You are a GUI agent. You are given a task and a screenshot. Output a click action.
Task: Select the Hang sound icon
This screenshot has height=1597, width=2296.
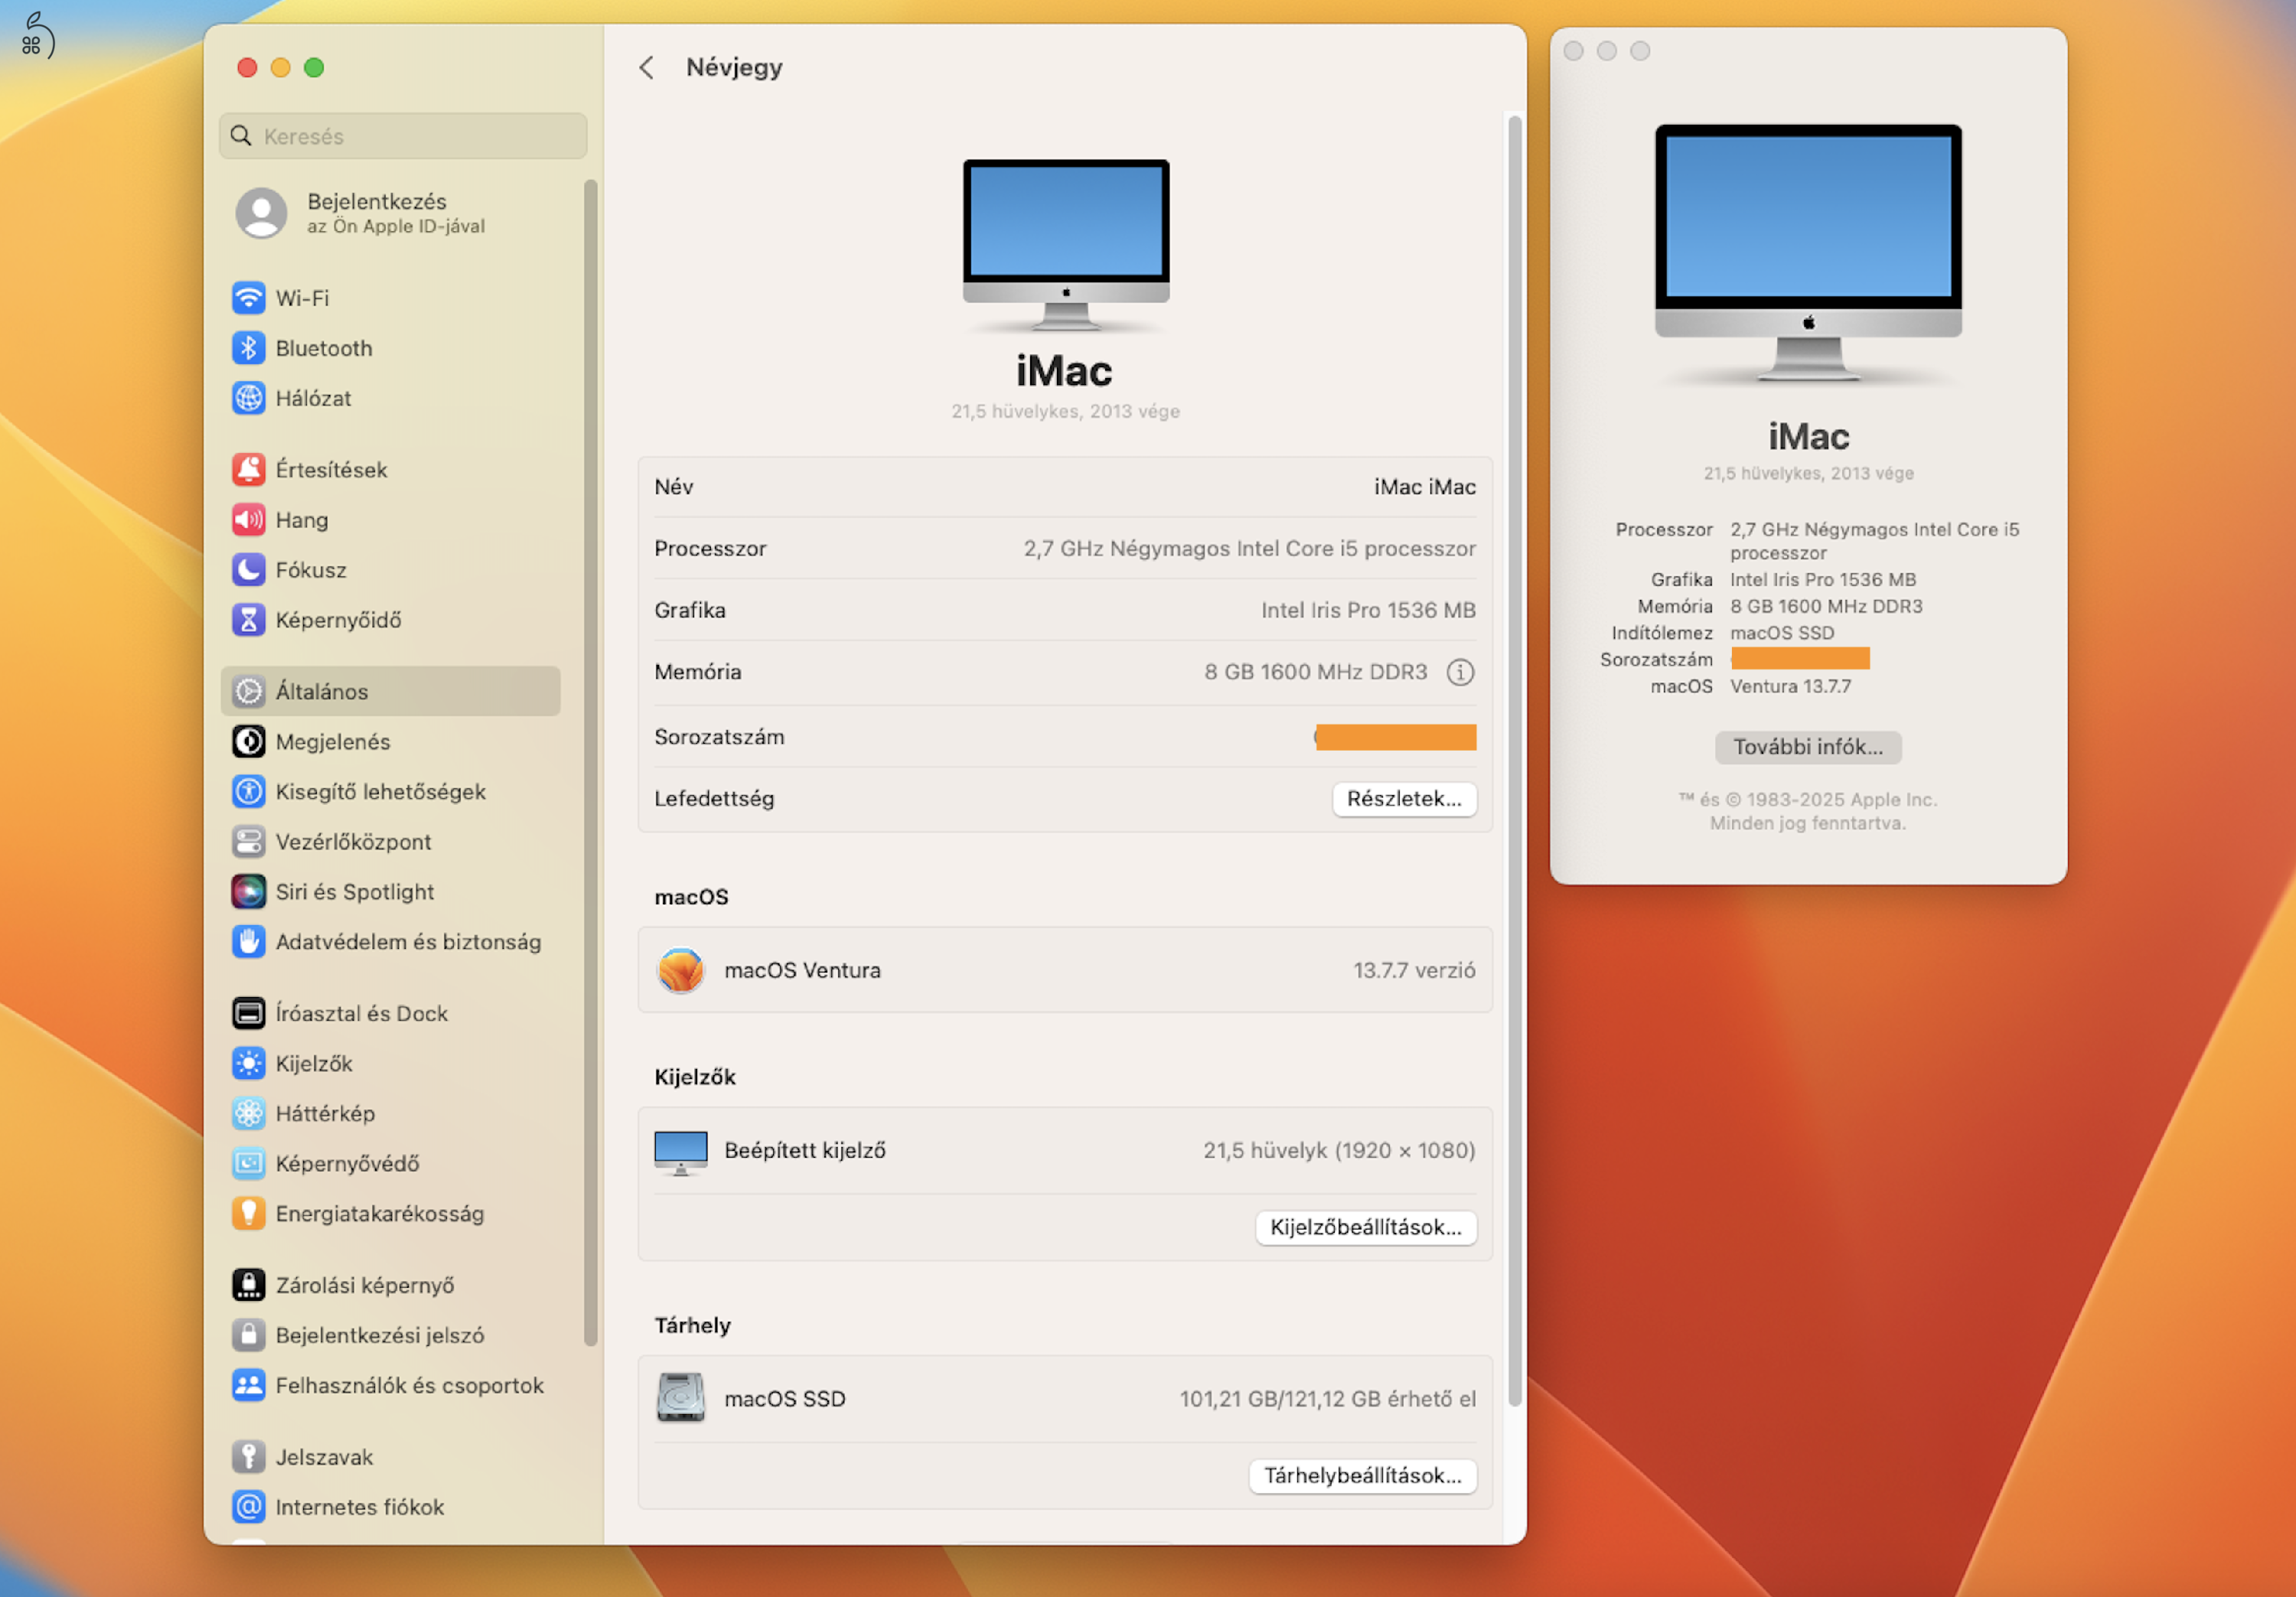point(248,520)
